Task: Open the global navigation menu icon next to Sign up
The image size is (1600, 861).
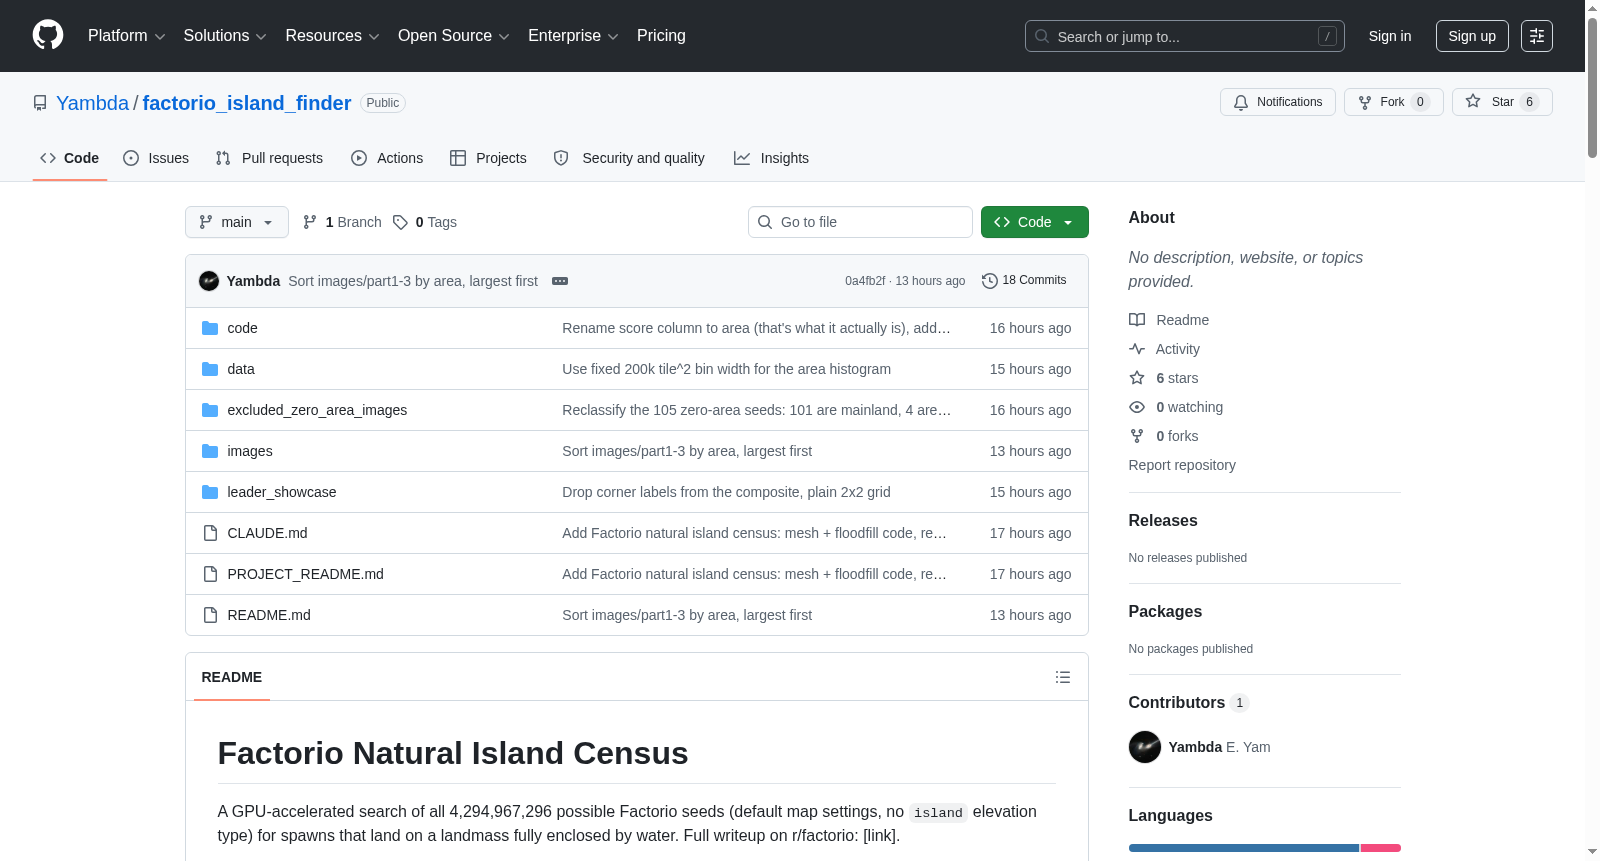Action: 1537,36
